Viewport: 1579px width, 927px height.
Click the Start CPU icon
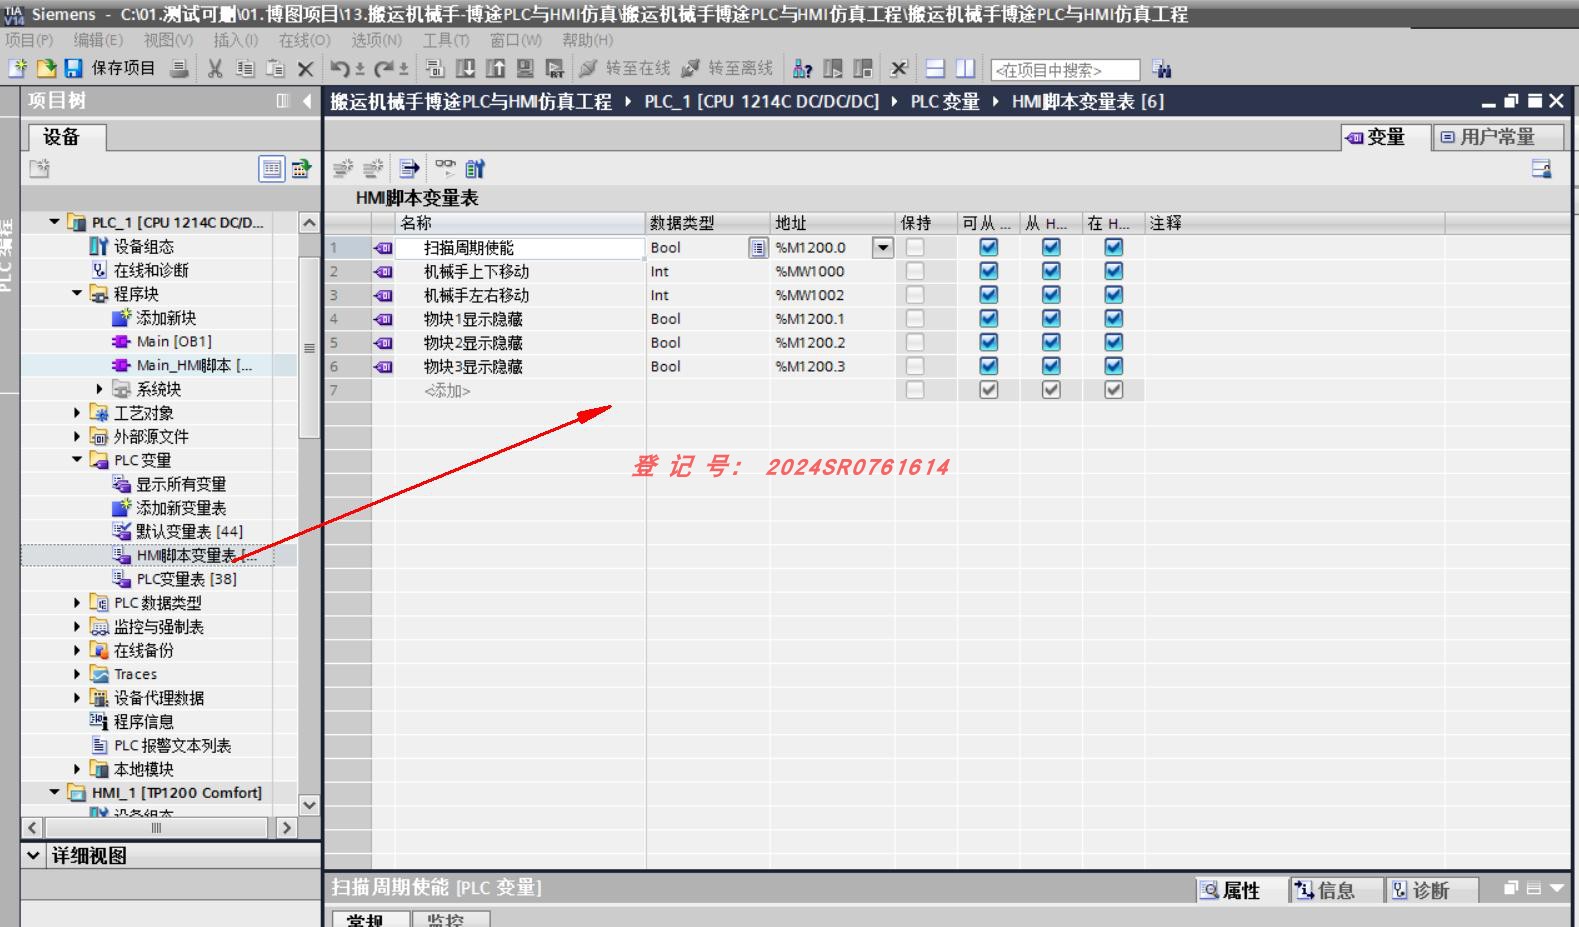coord(833,69)
